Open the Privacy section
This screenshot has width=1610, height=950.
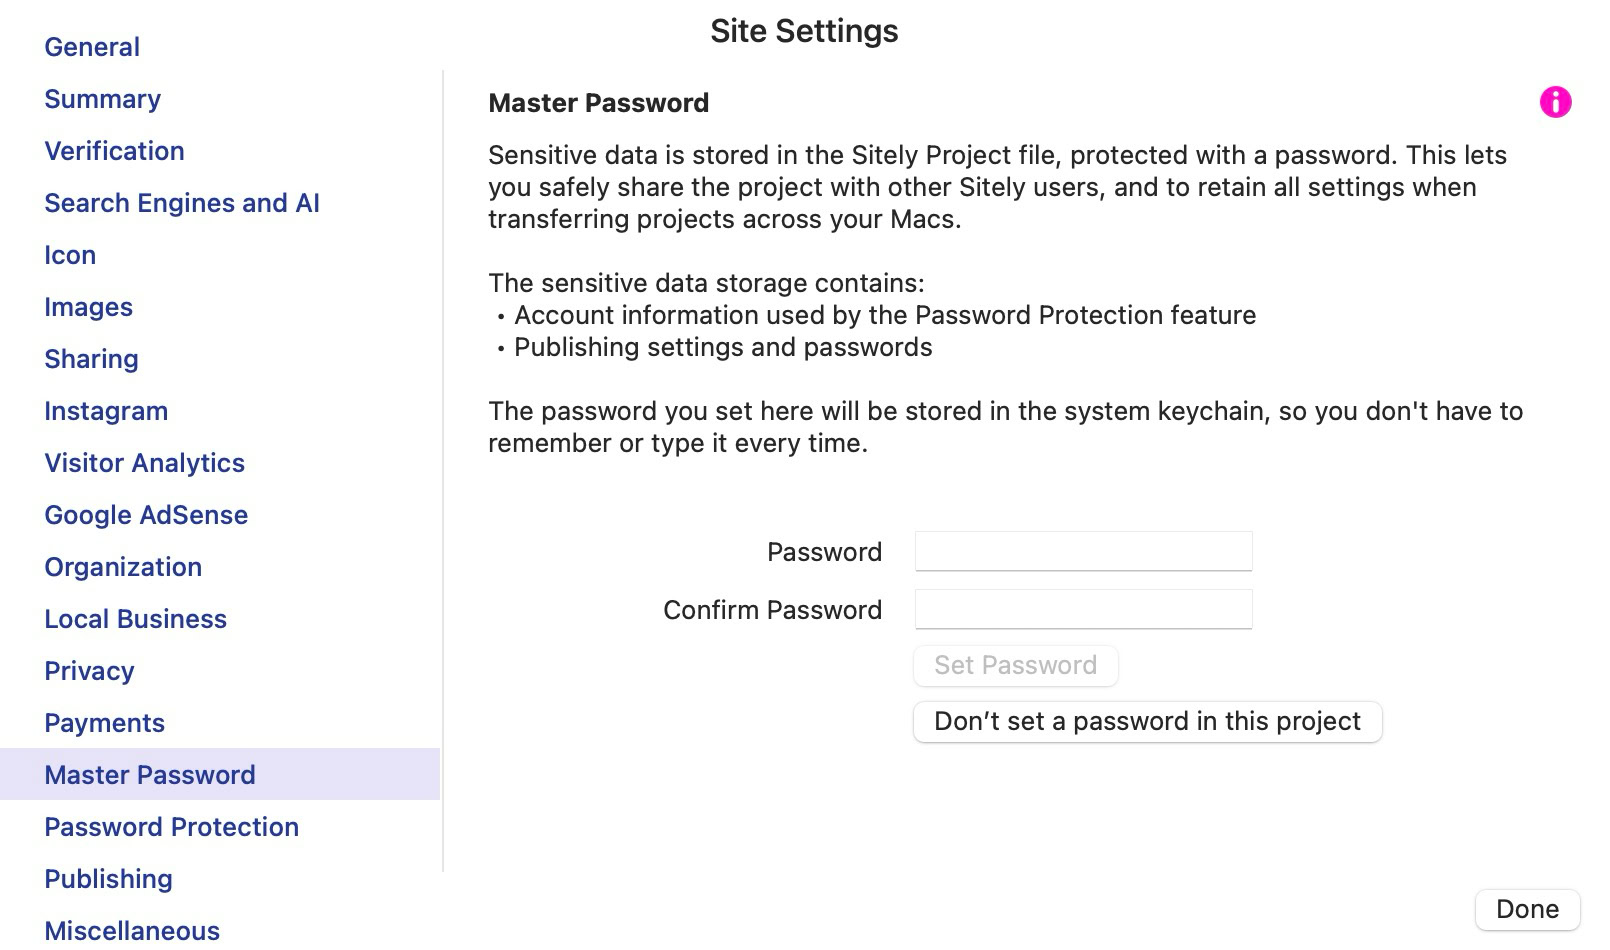click(89, 671)
